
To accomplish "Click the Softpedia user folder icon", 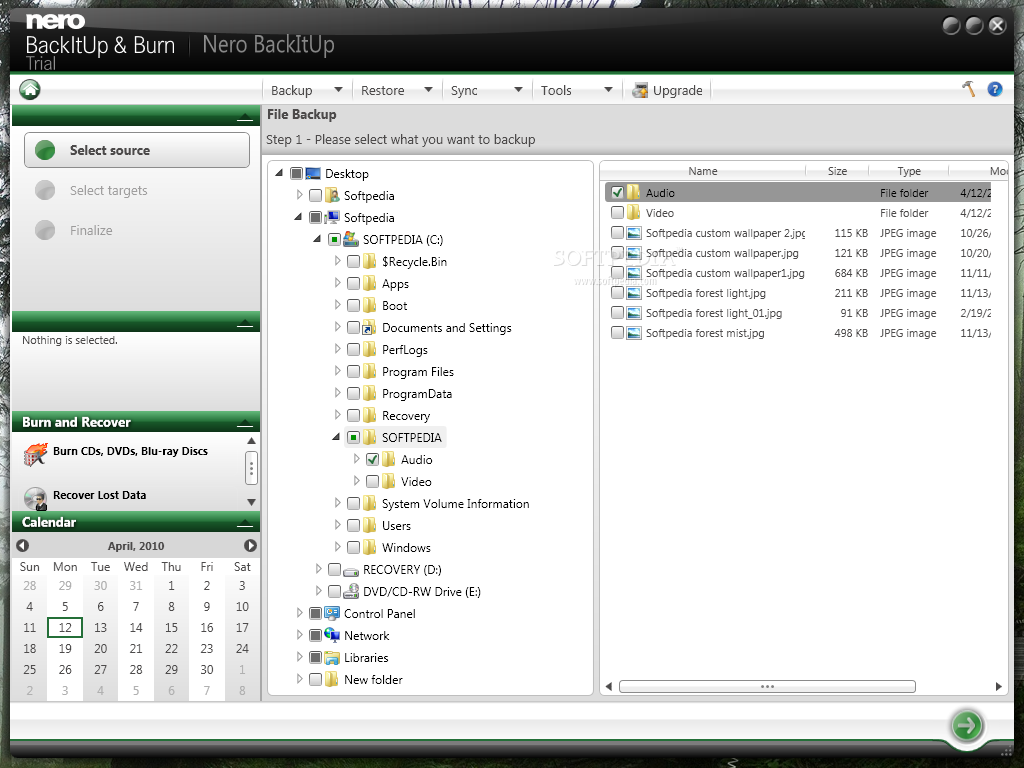I will (332, 195).
